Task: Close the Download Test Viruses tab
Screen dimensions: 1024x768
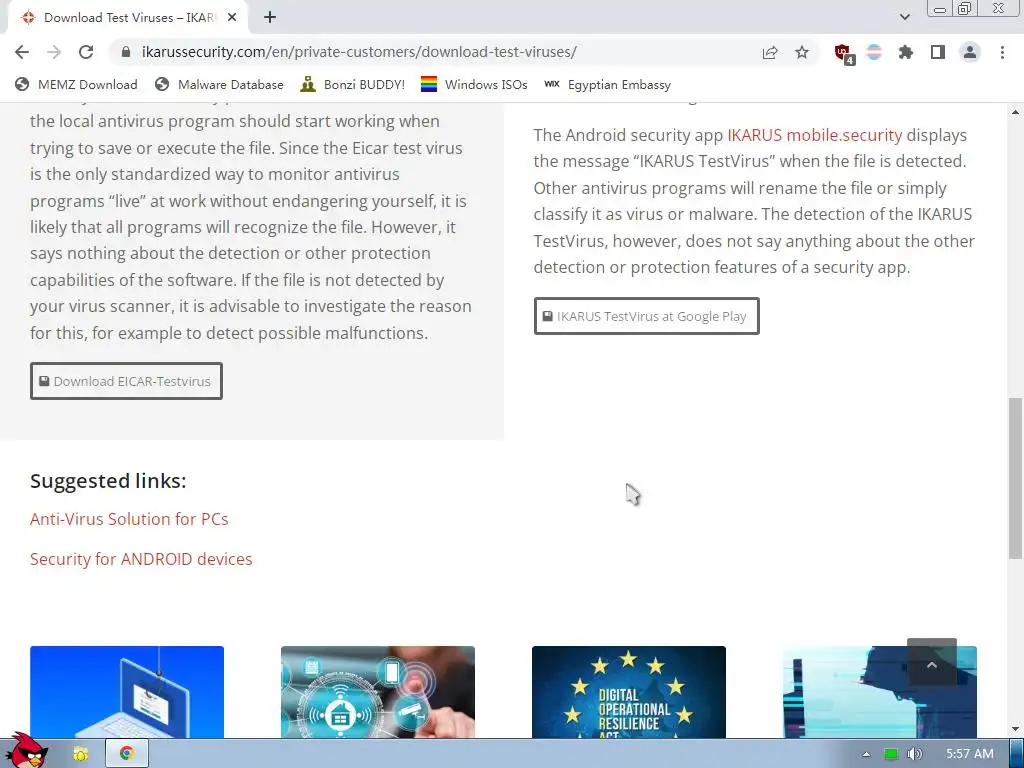Action: (232, 18)
